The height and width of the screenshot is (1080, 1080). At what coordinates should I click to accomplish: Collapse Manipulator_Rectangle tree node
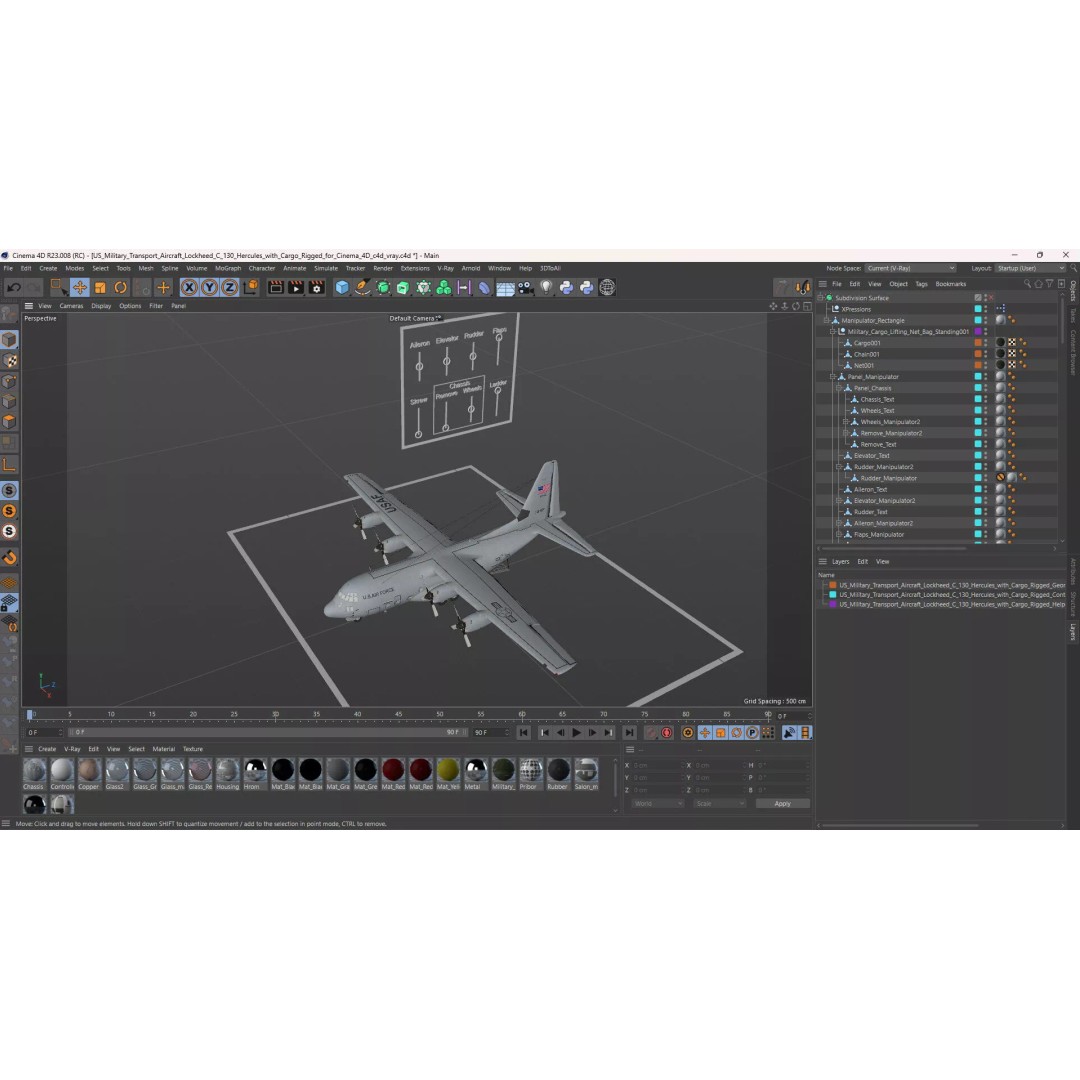(827, 320)
